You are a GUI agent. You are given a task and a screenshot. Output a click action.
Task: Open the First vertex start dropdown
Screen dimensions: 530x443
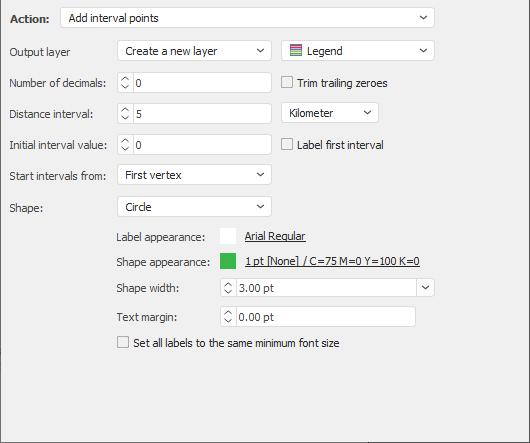pyautogui.click(x=194, y=175)
